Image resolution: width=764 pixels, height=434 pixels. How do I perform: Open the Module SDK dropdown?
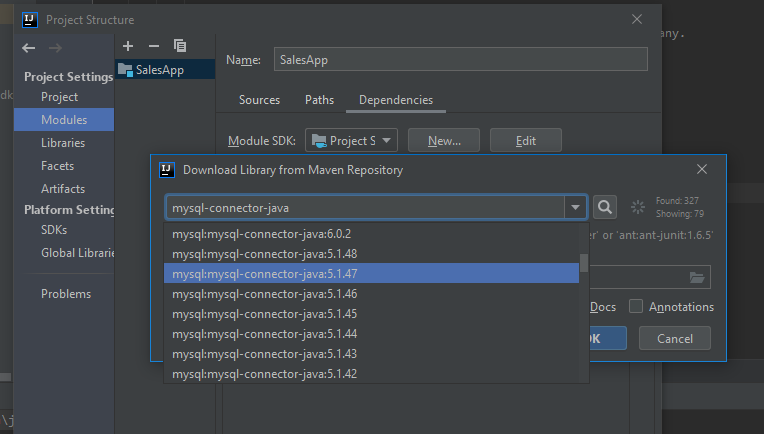tap(351, 141)
